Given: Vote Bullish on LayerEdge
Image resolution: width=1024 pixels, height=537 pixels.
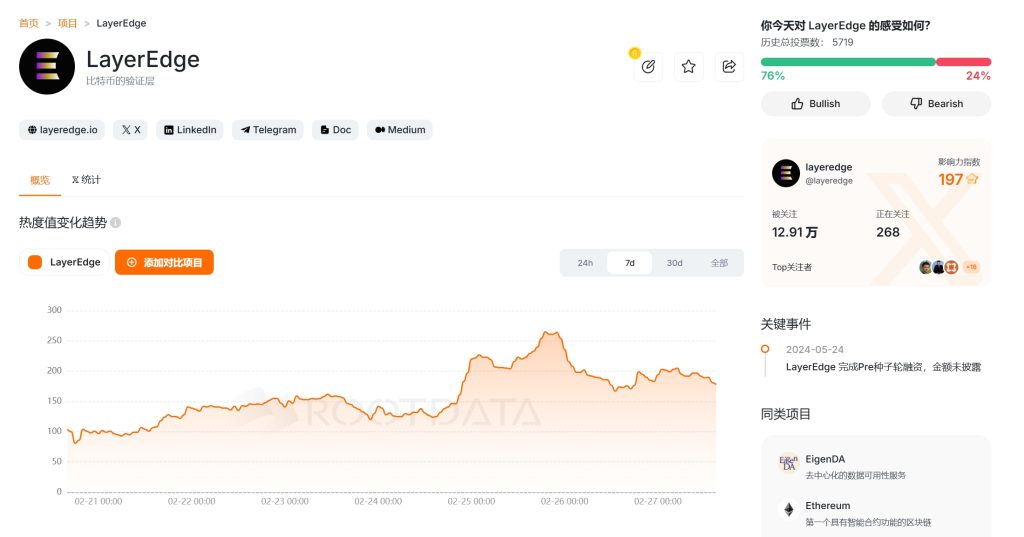Looking at the screenshot, I should pyautogui.click(x=816, y=104).
